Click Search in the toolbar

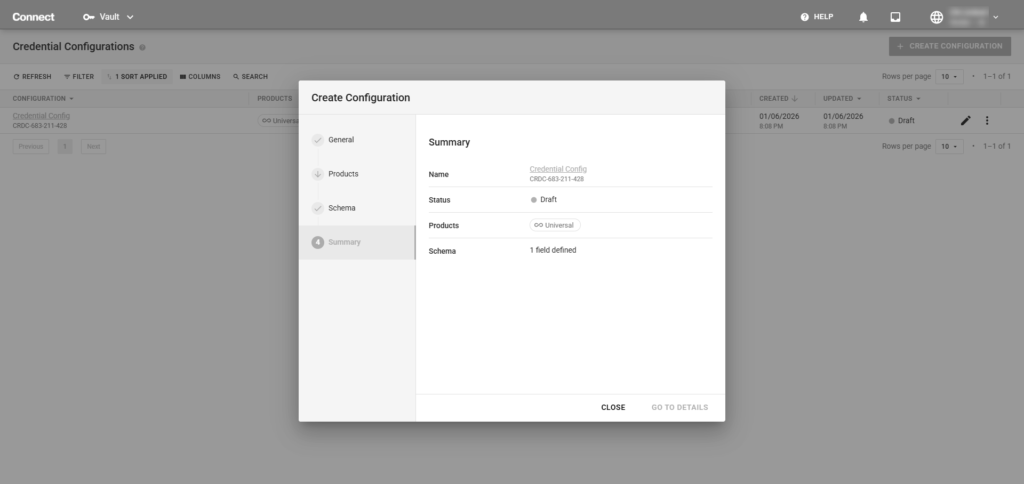tap(250, 76)
